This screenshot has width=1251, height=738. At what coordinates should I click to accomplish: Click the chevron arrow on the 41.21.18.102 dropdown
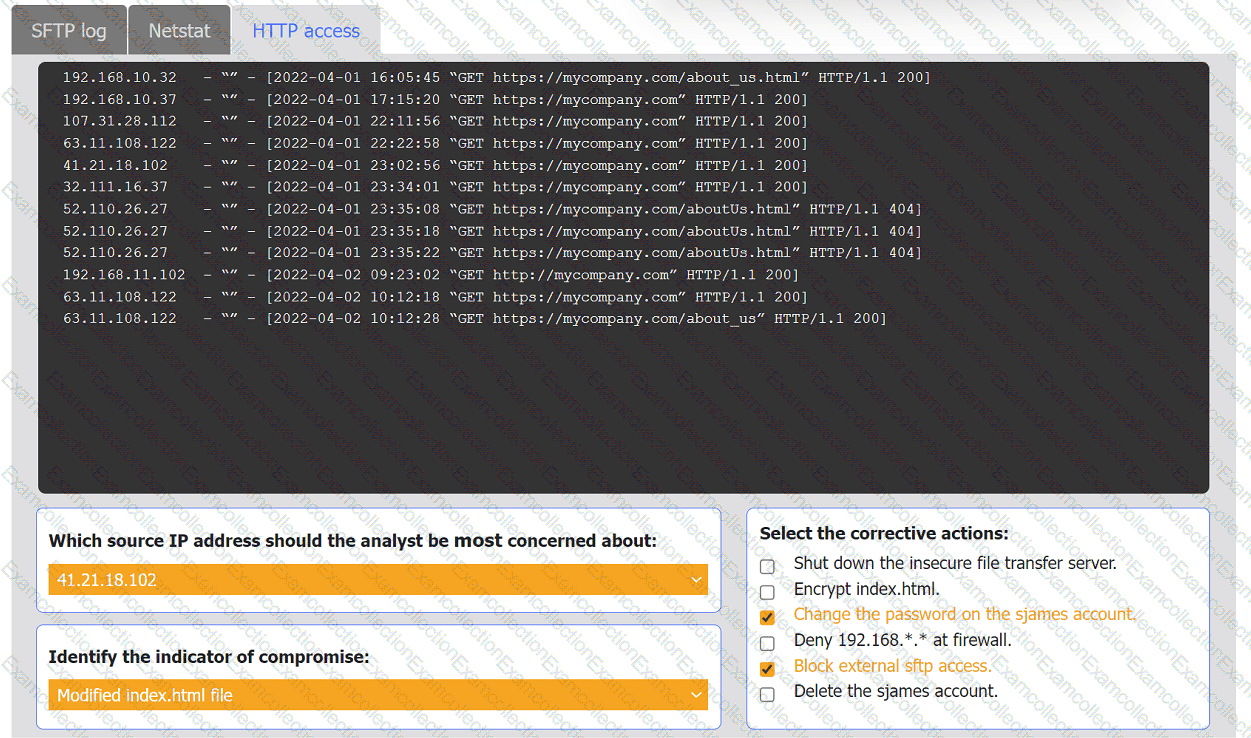[x=696, y=580]
